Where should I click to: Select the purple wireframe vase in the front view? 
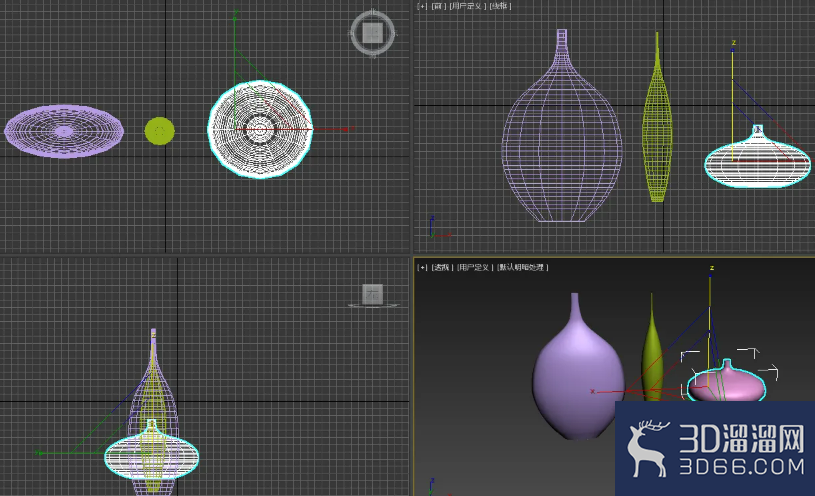coord(562,126)
